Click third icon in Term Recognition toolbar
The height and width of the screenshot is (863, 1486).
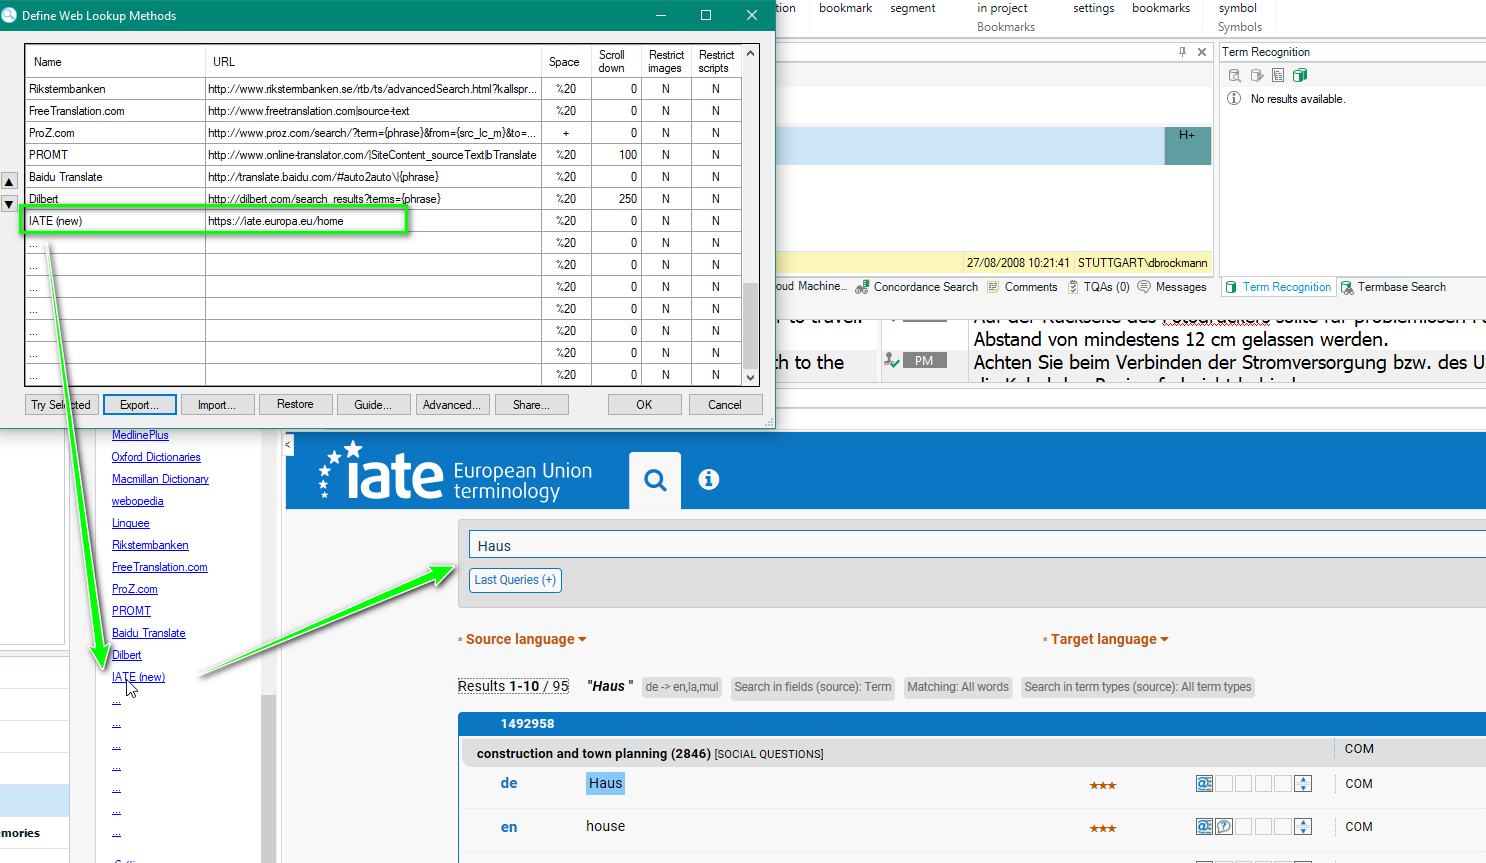(x=1278, y=75)
